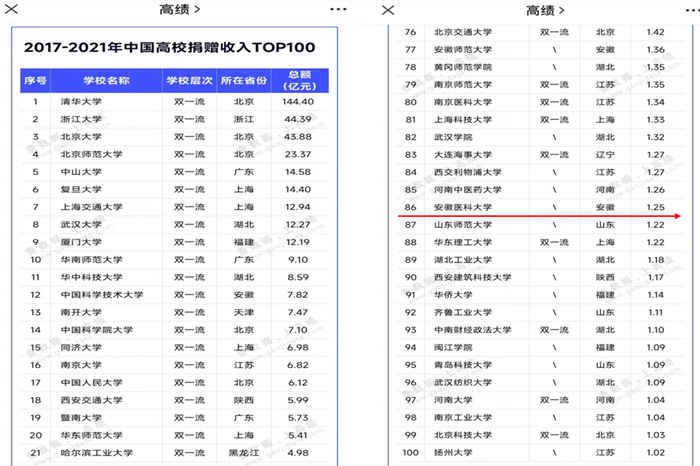
Task: Click 南开大学 in row 13
Action: 81,312
